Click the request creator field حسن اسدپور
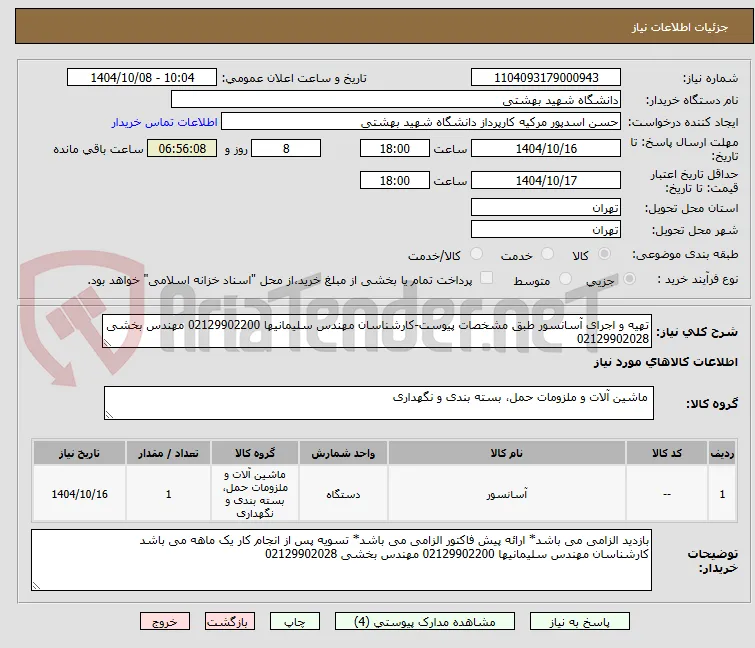This screenshot has width=755, height=648. point(421,122)
